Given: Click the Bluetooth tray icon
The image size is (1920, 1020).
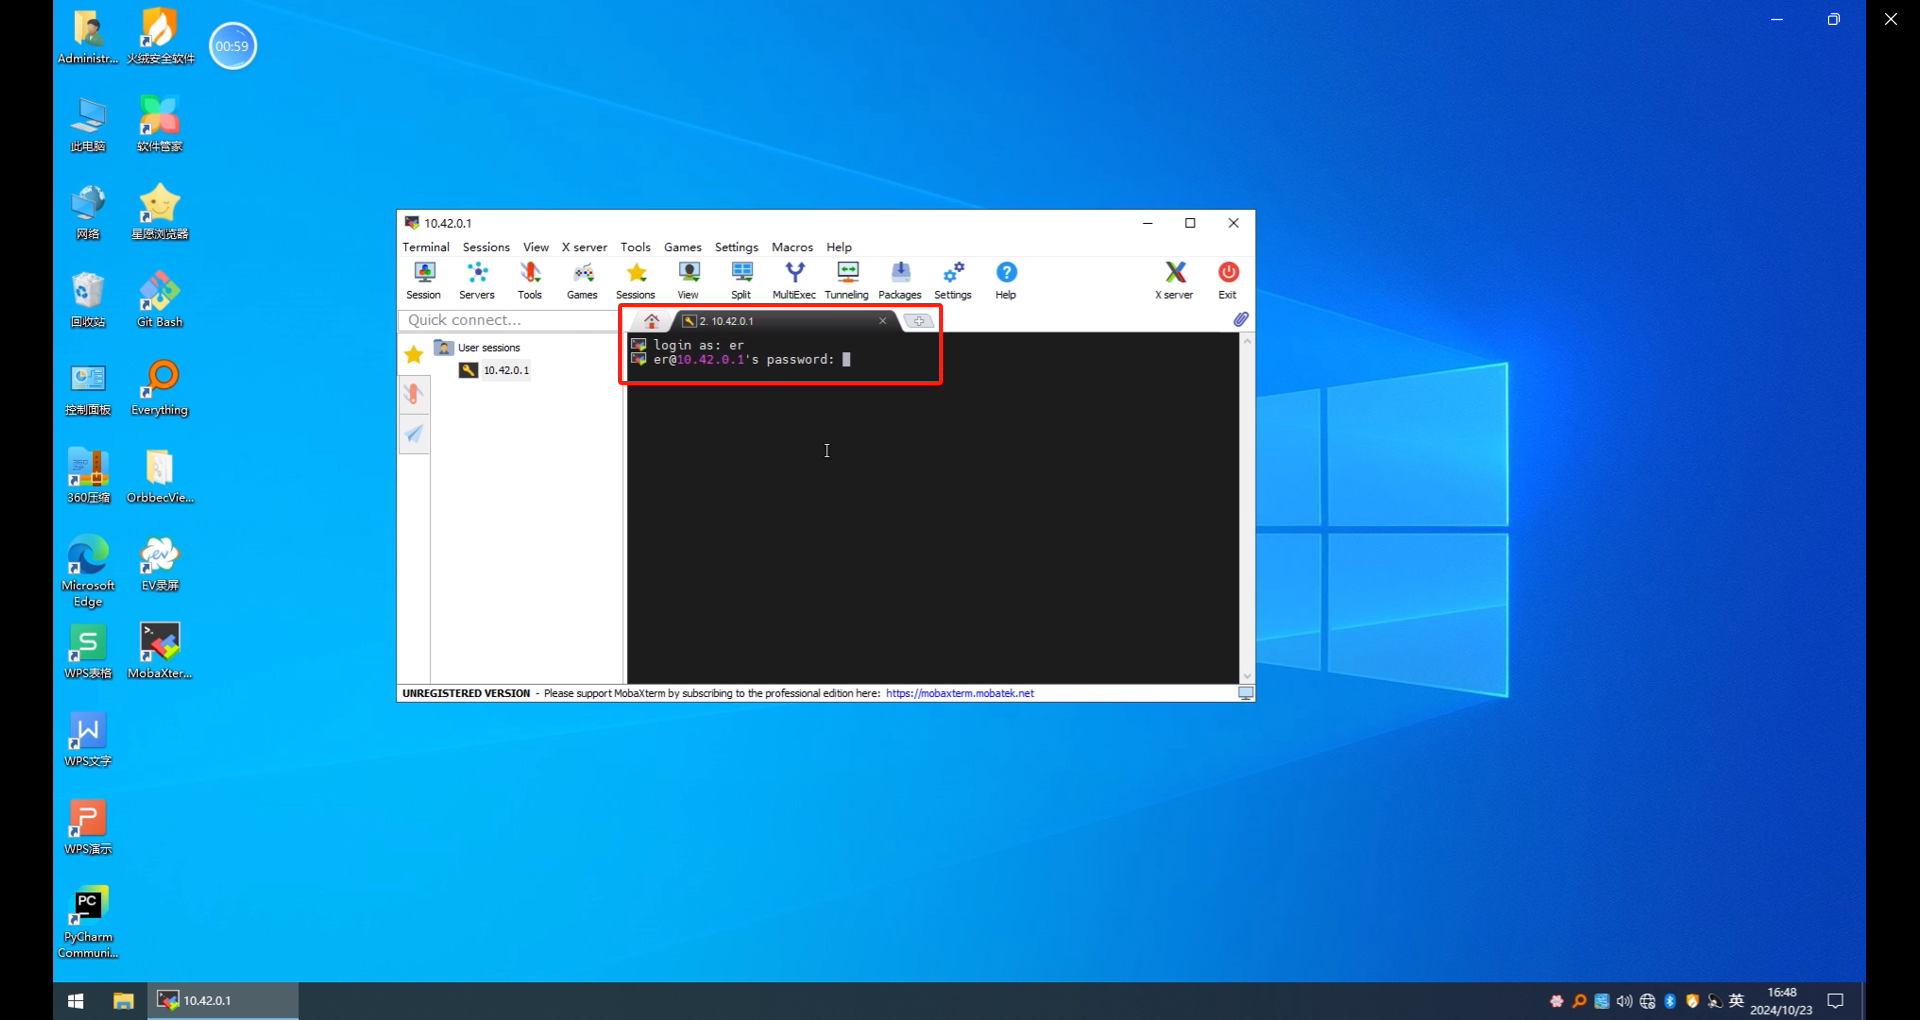Looking at the screenshot, I should tap(1670, 1001).
